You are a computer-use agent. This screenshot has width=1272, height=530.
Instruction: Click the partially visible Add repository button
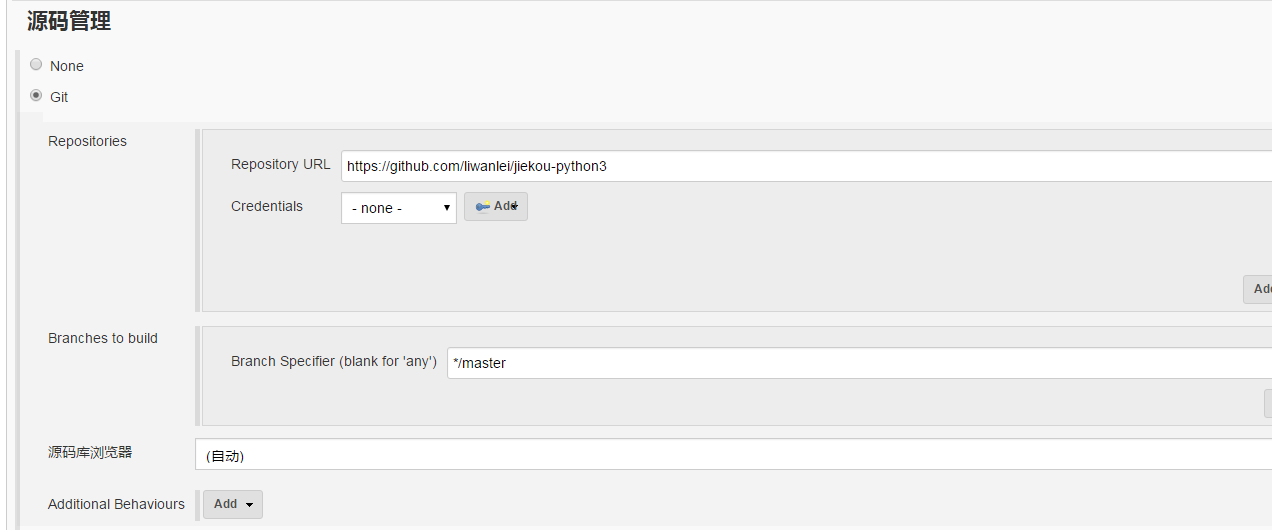[1258, 289]
